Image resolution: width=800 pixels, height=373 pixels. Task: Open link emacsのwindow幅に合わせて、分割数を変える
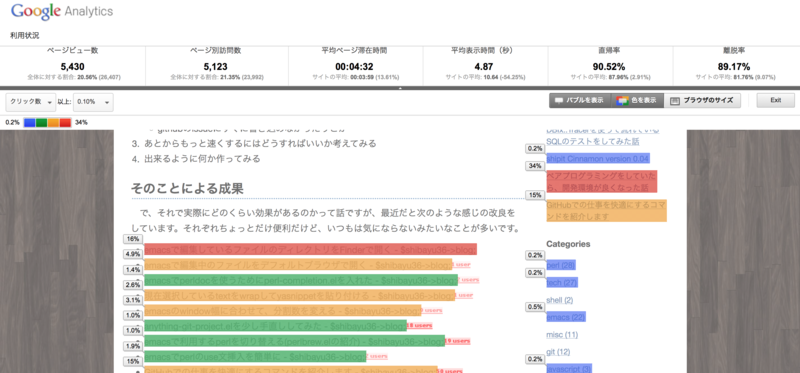(283, 311)
